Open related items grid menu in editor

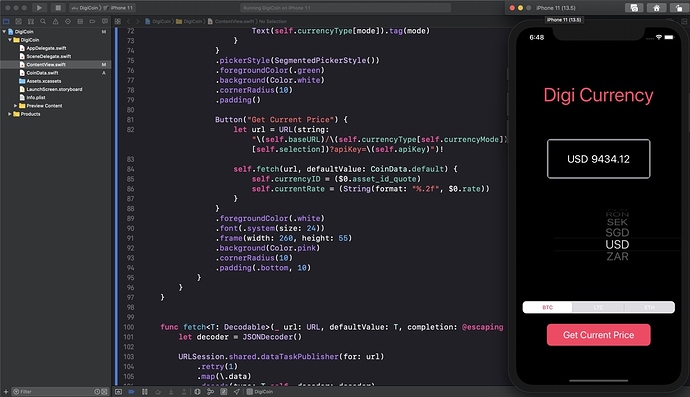[x=118, y=21]
